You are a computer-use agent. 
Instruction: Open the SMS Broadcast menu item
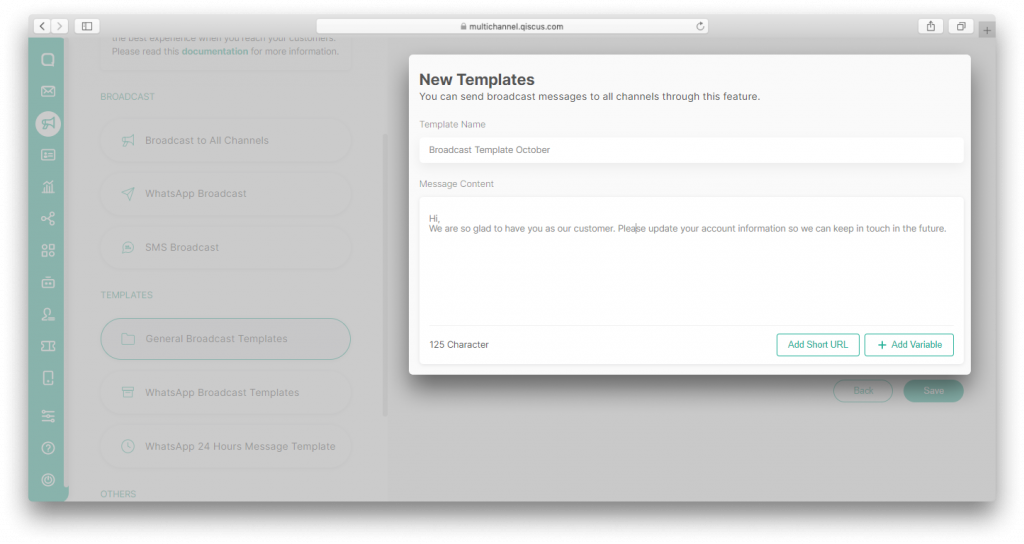(225, 248)
